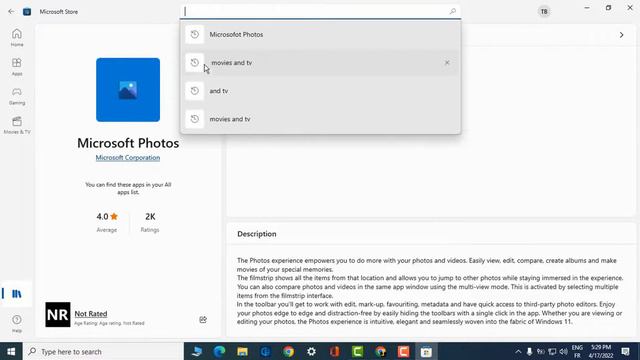The height and width of the screenshot is (360, 640).
Task: Remove highlighted 'movies and tv' history entry
Action: 447,63
